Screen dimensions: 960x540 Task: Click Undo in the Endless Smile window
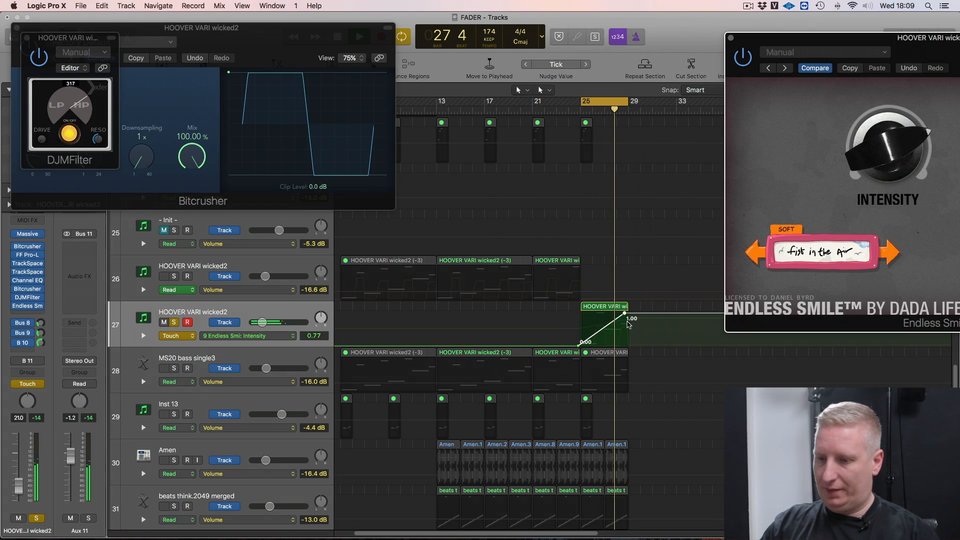tap(909, 68)
